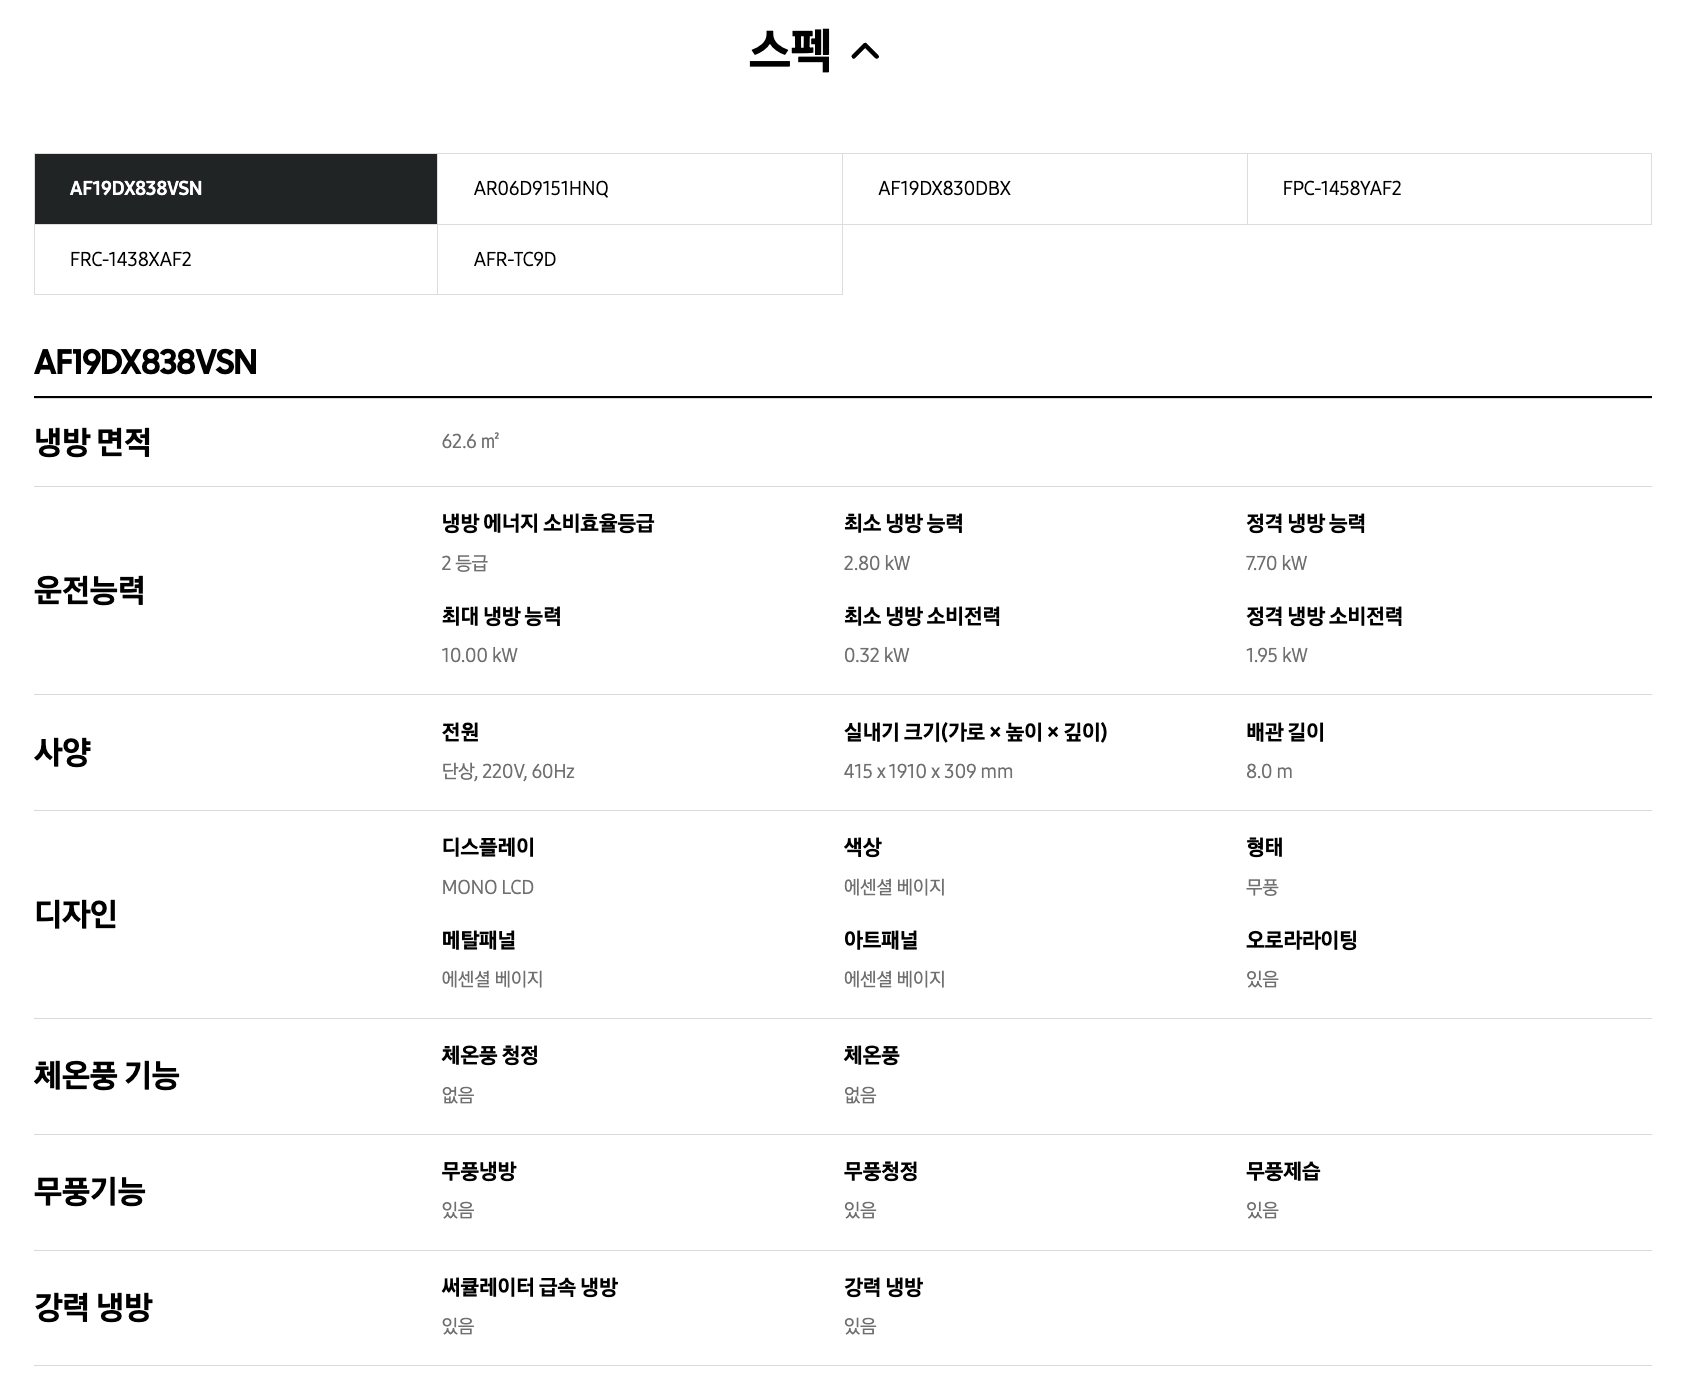Click the AF19DX838VSN model title above the table
The height and width of the screenshot is (1382, 1708).
tap(146, 362)
